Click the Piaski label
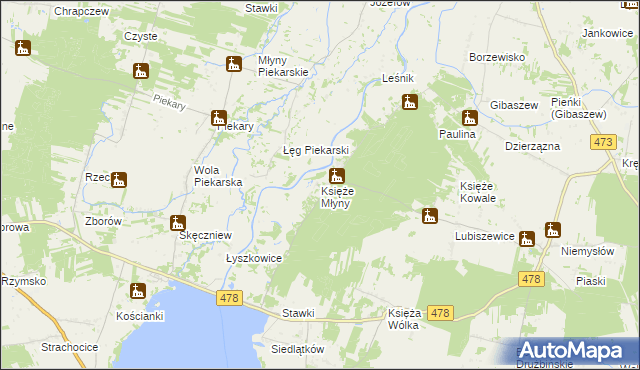 591,281
